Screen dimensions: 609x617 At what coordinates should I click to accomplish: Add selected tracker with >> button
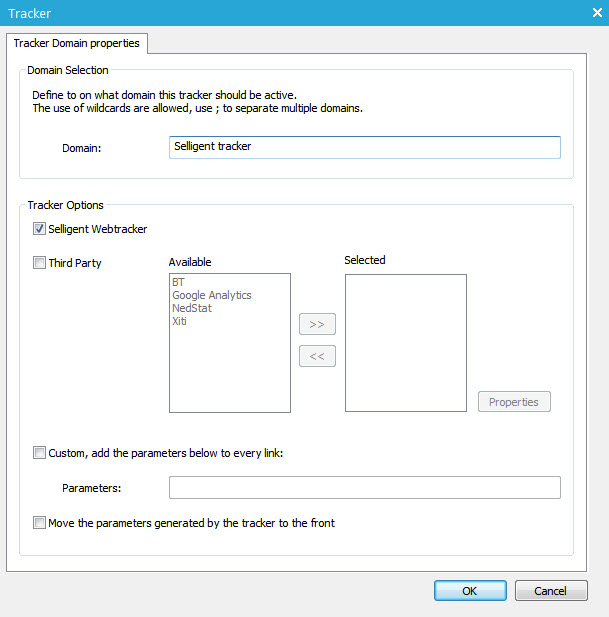pos(317,325)
